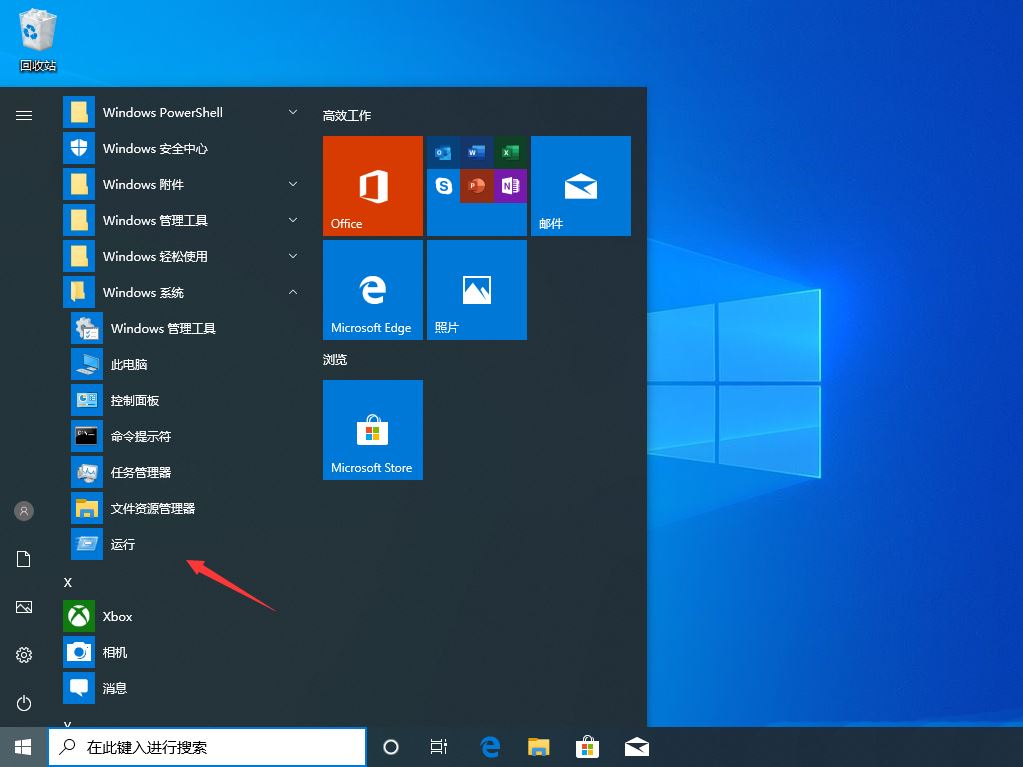
Task: Launch the 运行 (Run) dialog
Action: pos(122,544)
